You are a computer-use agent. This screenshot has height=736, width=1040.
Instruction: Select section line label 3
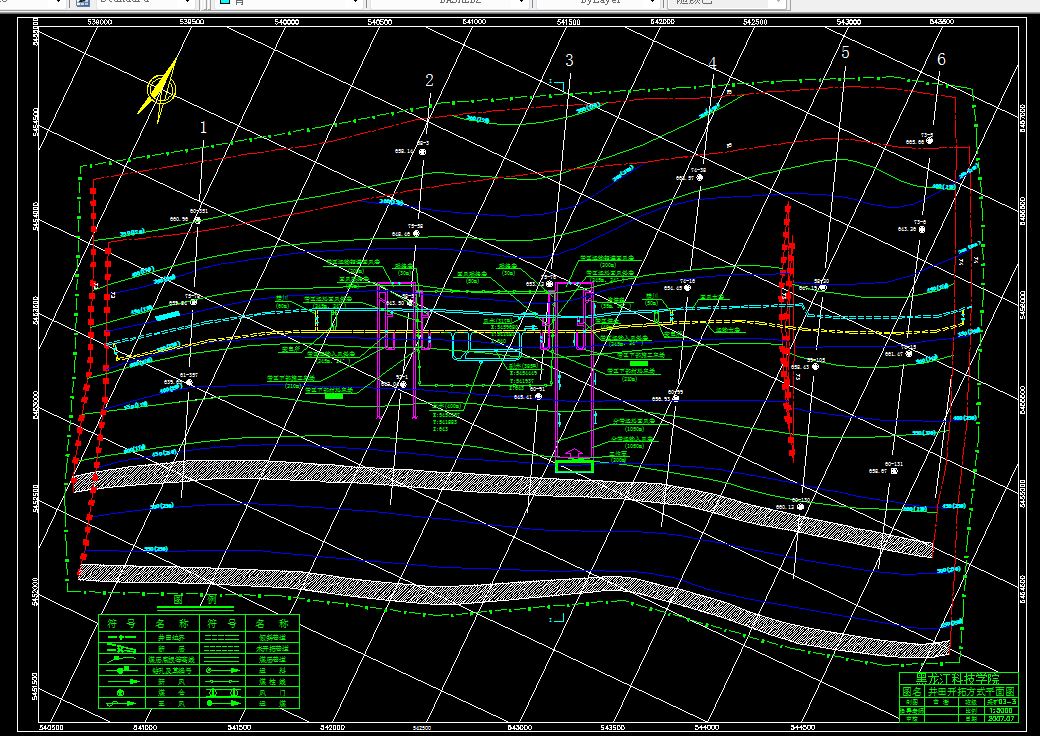pyautogui.click(x=569, y=60)
